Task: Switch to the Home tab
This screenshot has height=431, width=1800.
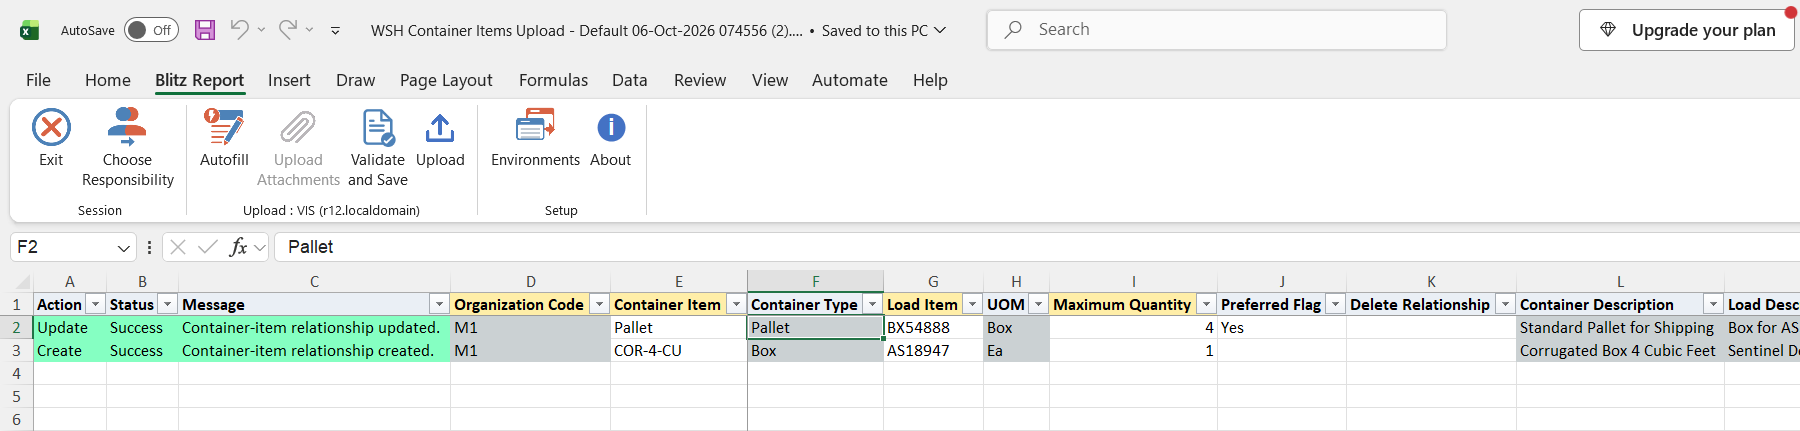Action: (107, 80)
